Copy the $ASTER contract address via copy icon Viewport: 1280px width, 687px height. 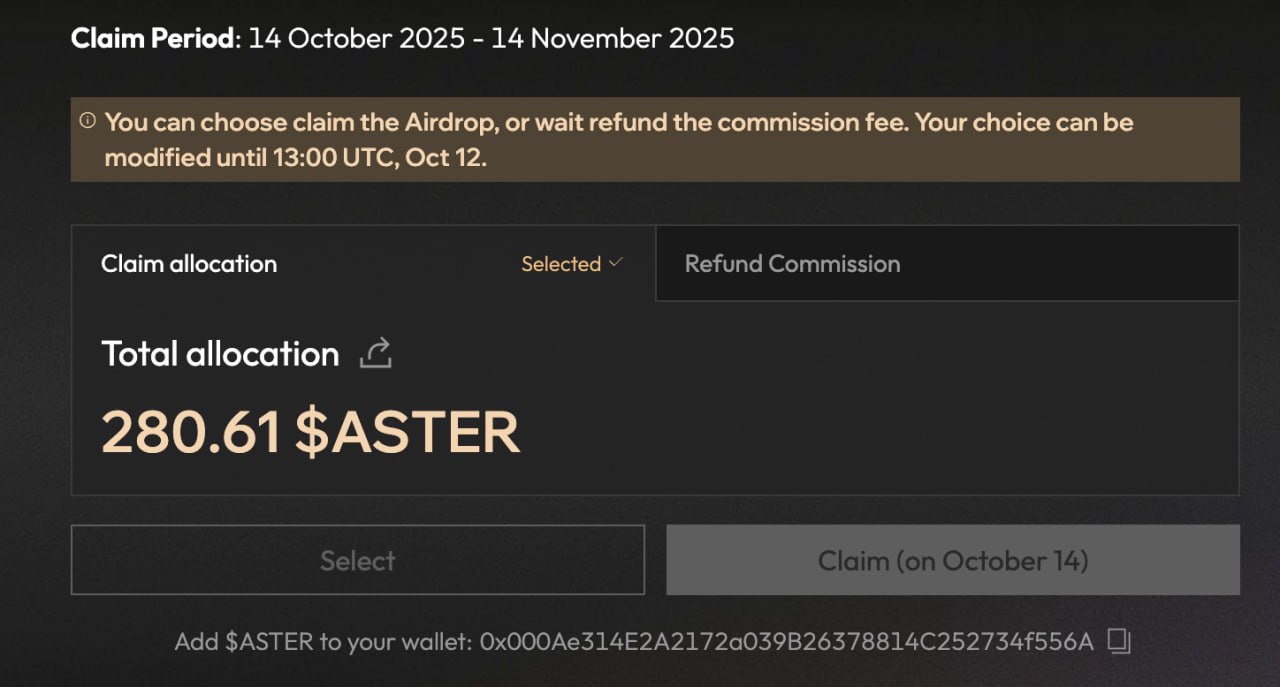coord(1120,641)
